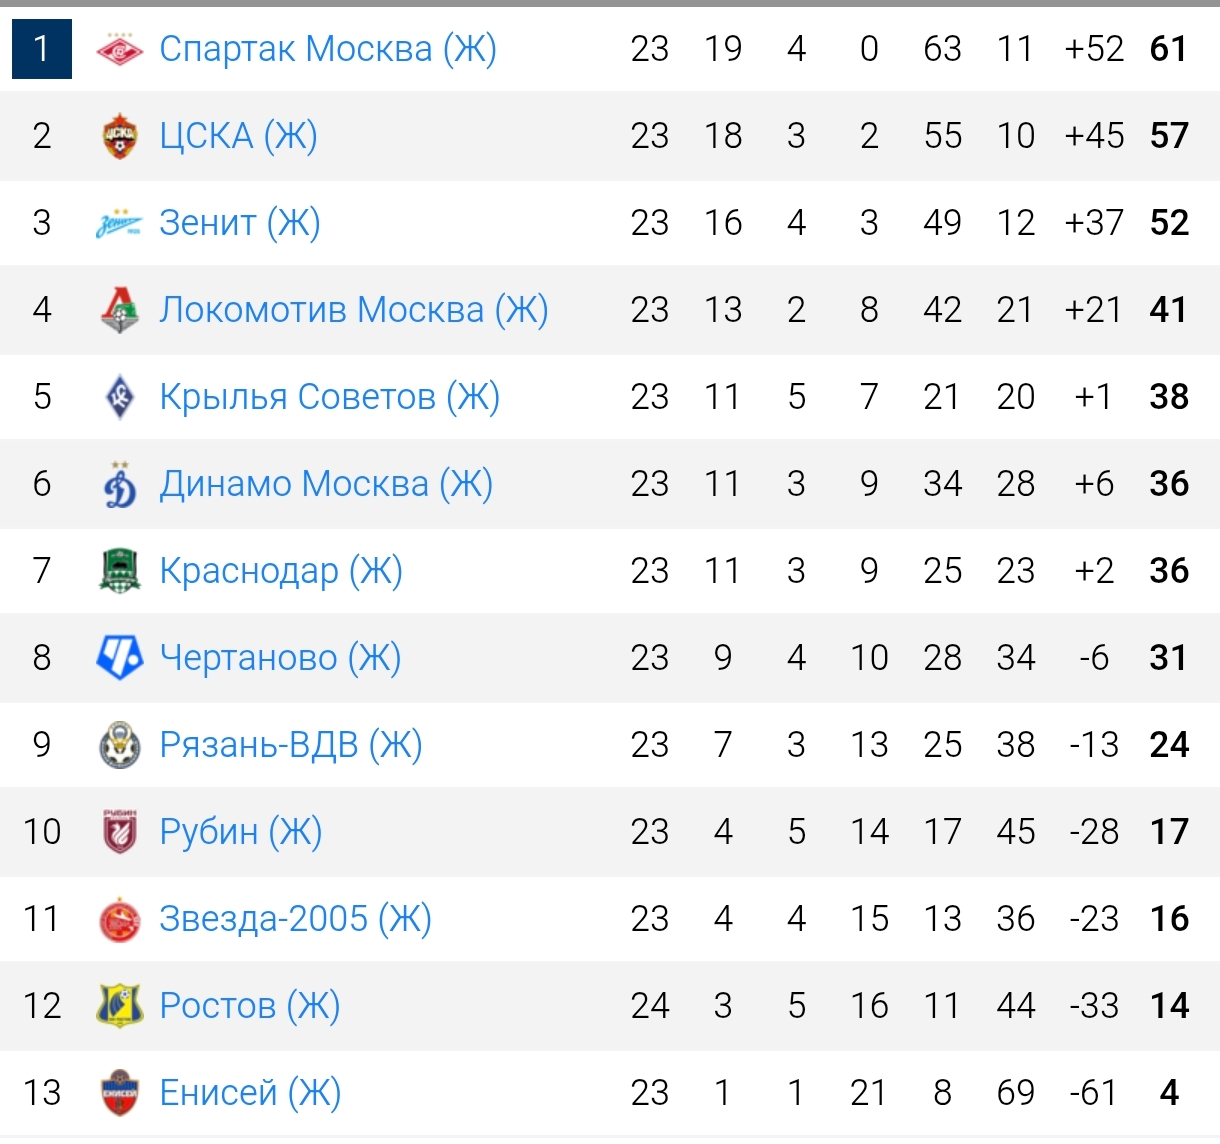The image size is (1220, 1144).
Task: Click the Zenit club logo icon
Action: [x=120, y=223]
